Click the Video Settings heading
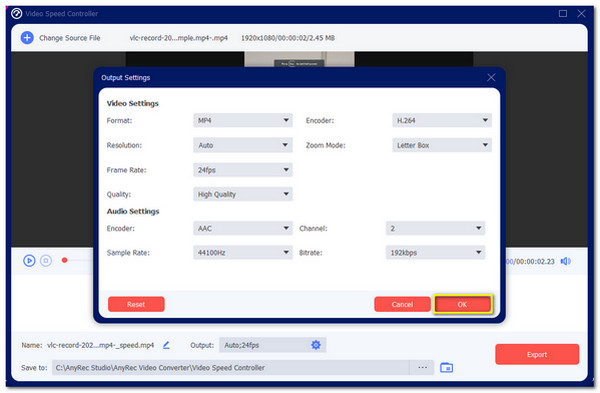This screenshot has width=600, height=393. click(132, 103)
